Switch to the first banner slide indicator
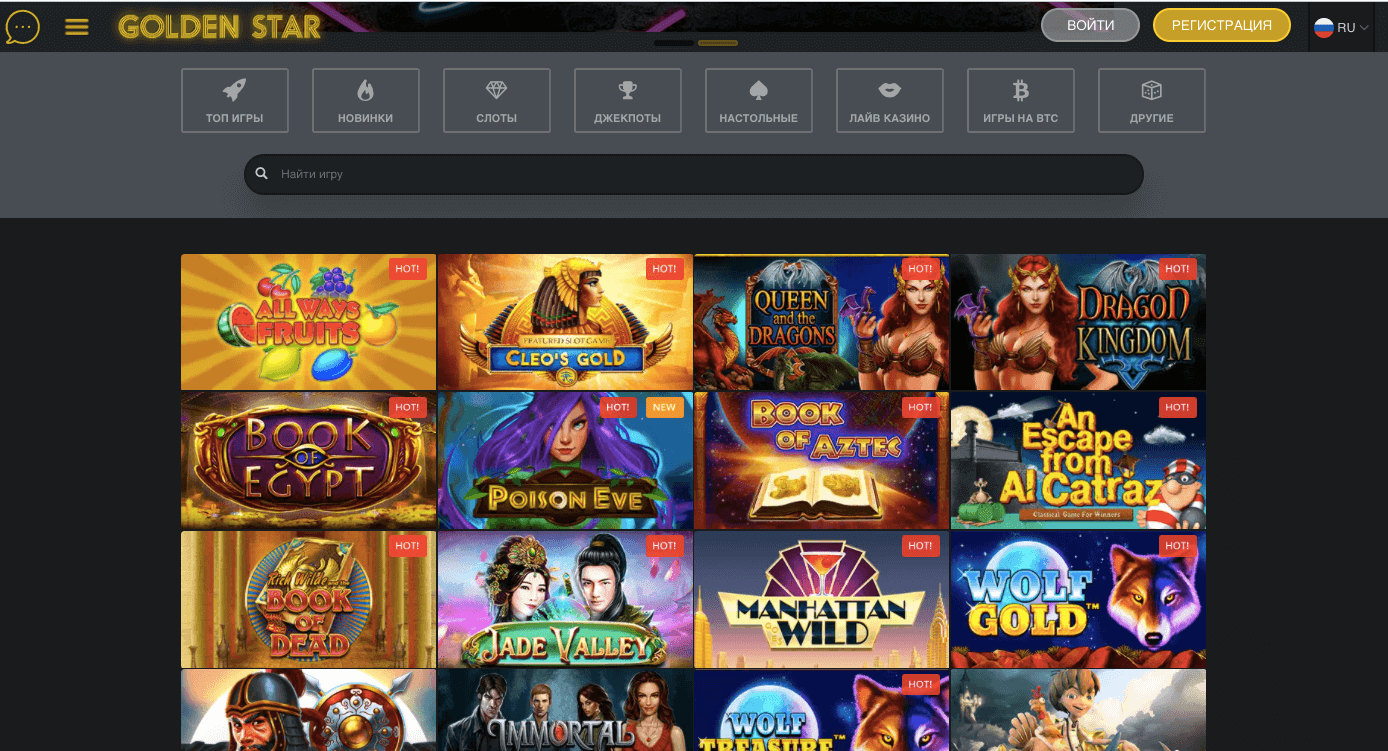Viewport: 1388px width, 751px height. click(x=674, y=43)
